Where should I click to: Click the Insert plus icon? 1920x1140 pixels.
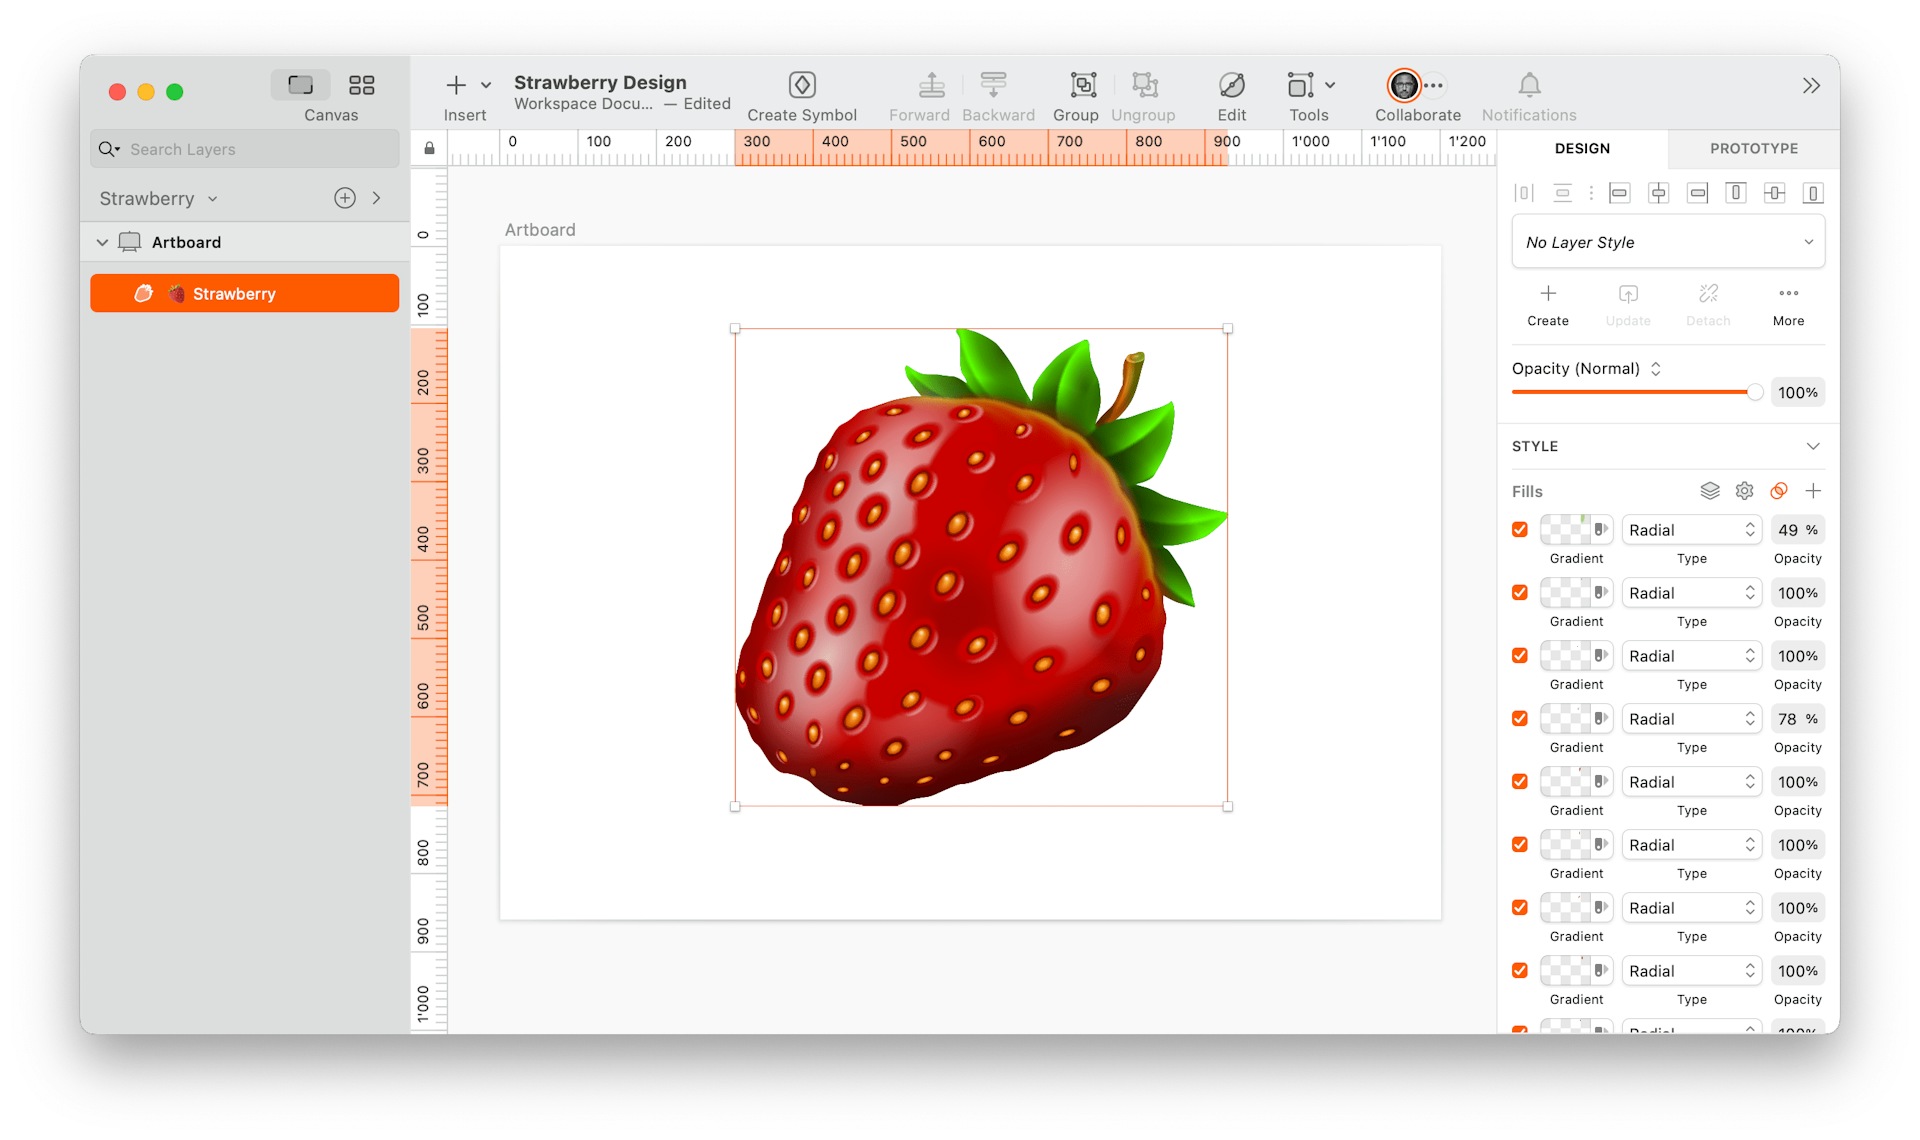pos(455,85)
